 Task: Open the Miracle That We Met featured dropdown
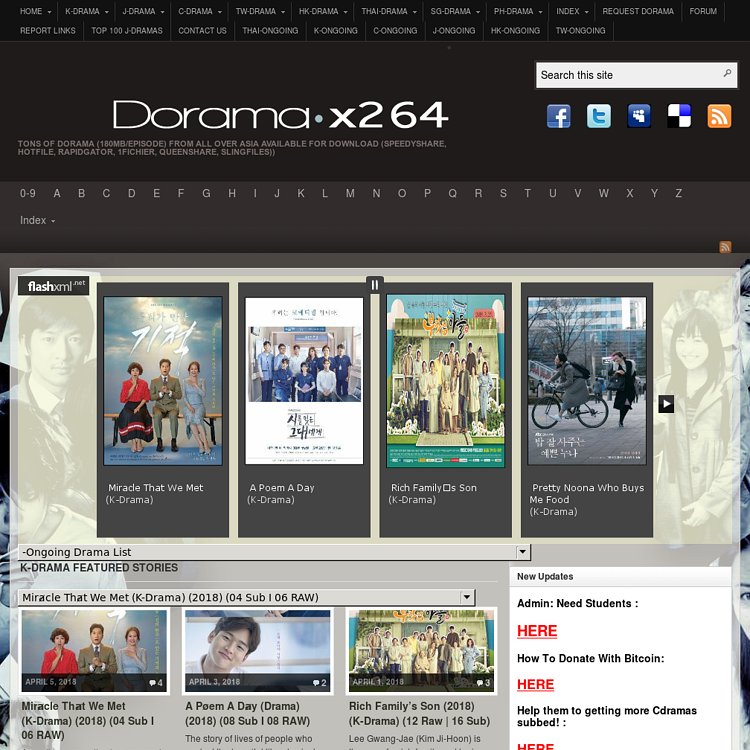(x=247, y=597)
